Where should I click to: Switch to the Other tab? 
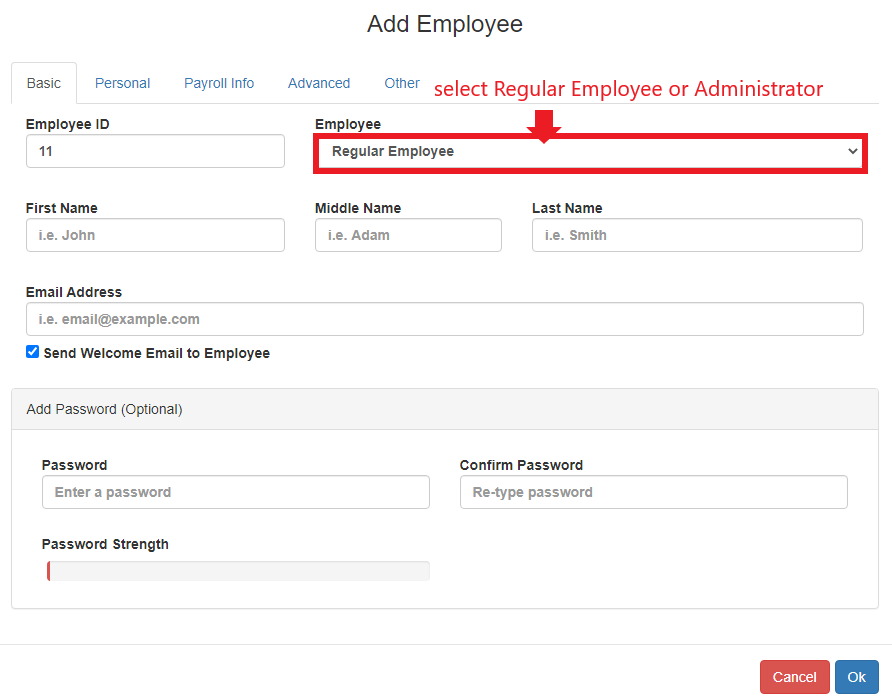coord(402,83)
